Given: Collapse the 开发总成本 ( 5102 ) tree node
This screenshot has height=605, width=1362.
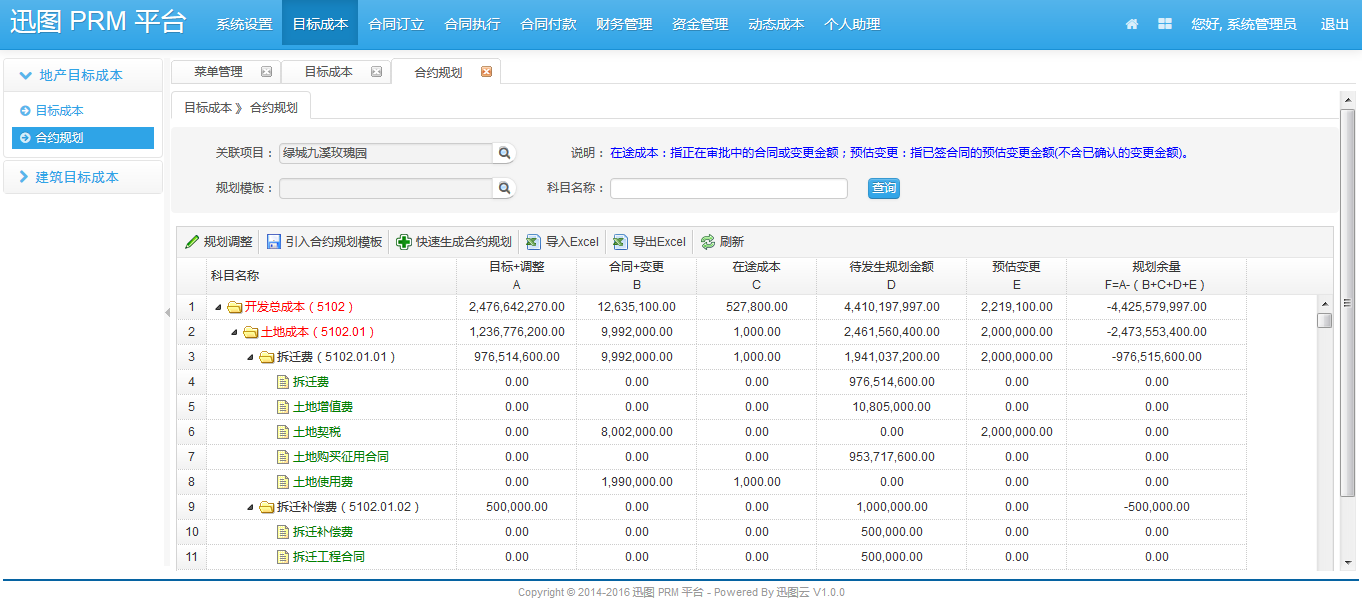Looking at the screenshot, I should click(x=219, y=307).
